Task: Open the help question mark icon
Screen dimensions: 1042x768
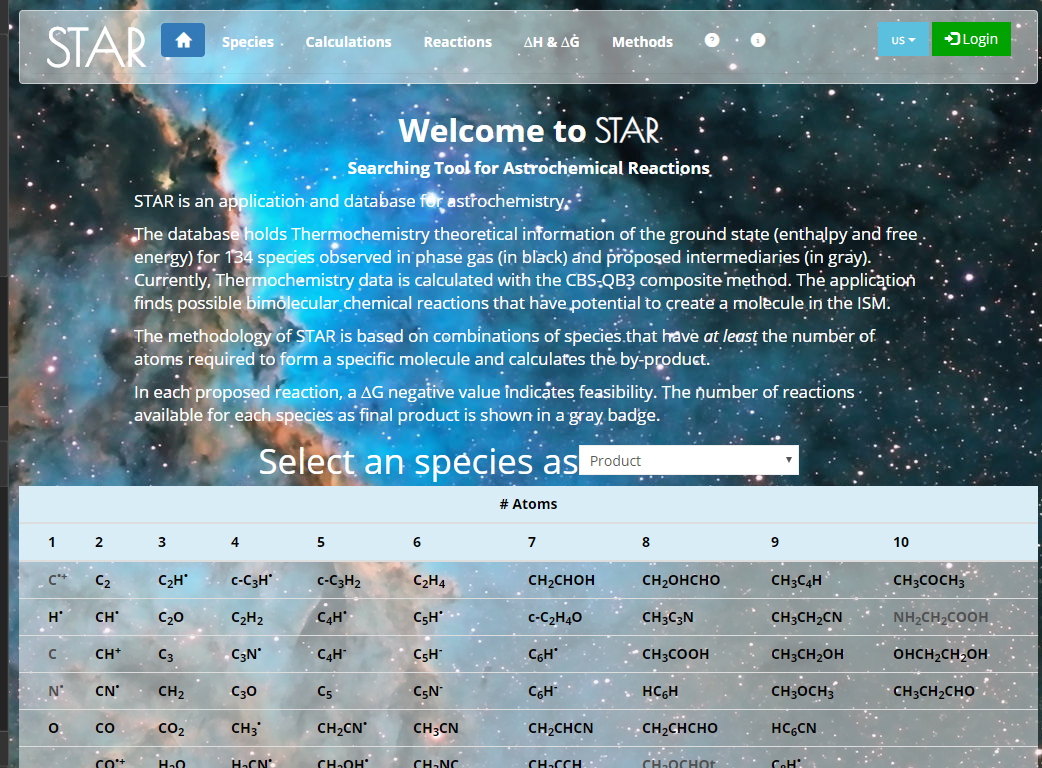Action: pos(712,40)
